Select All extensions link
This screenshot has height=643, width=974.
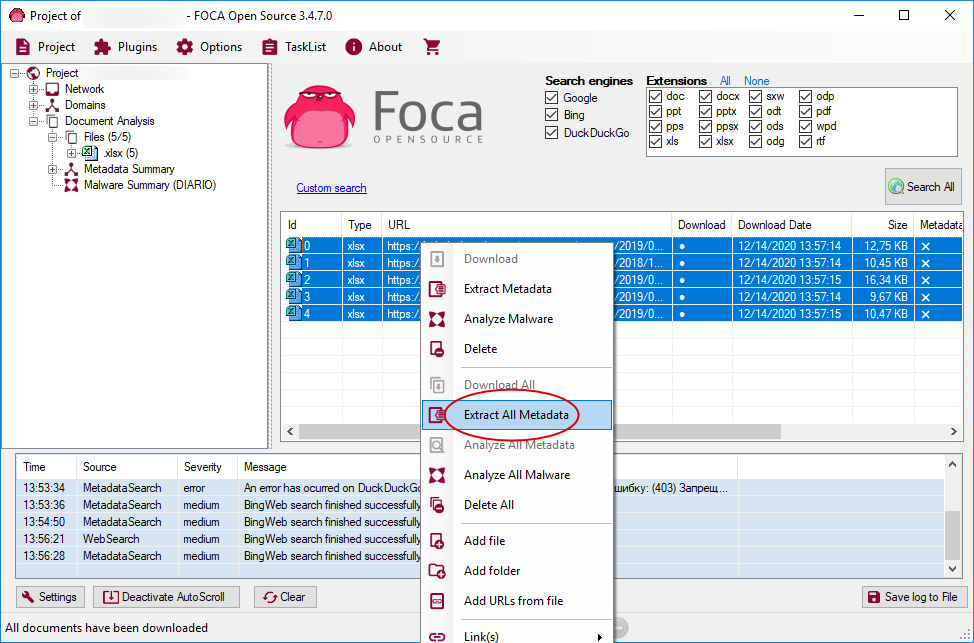point(725,81)
